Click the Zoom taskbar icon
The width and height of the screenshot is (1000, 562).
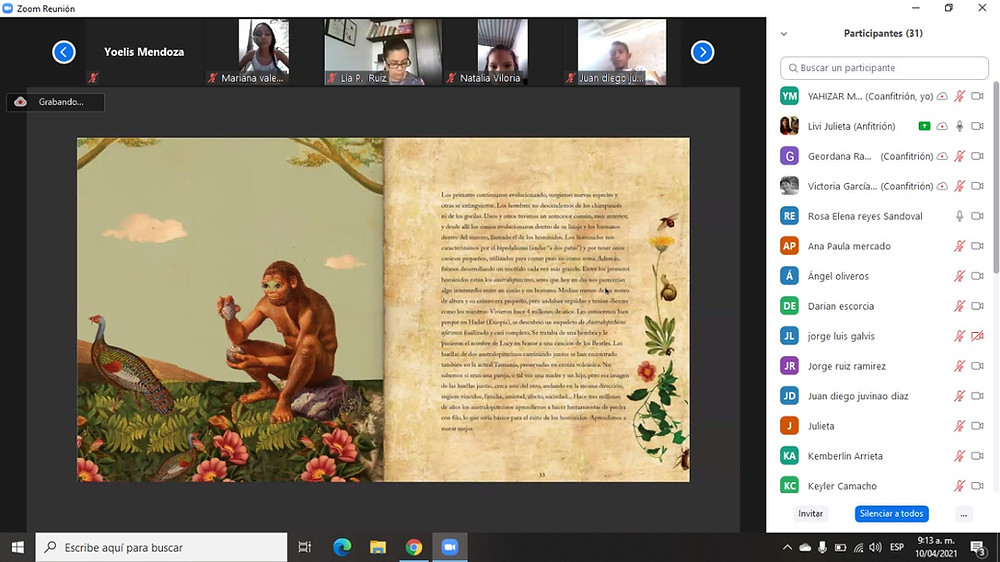click(x=450, y=547)
